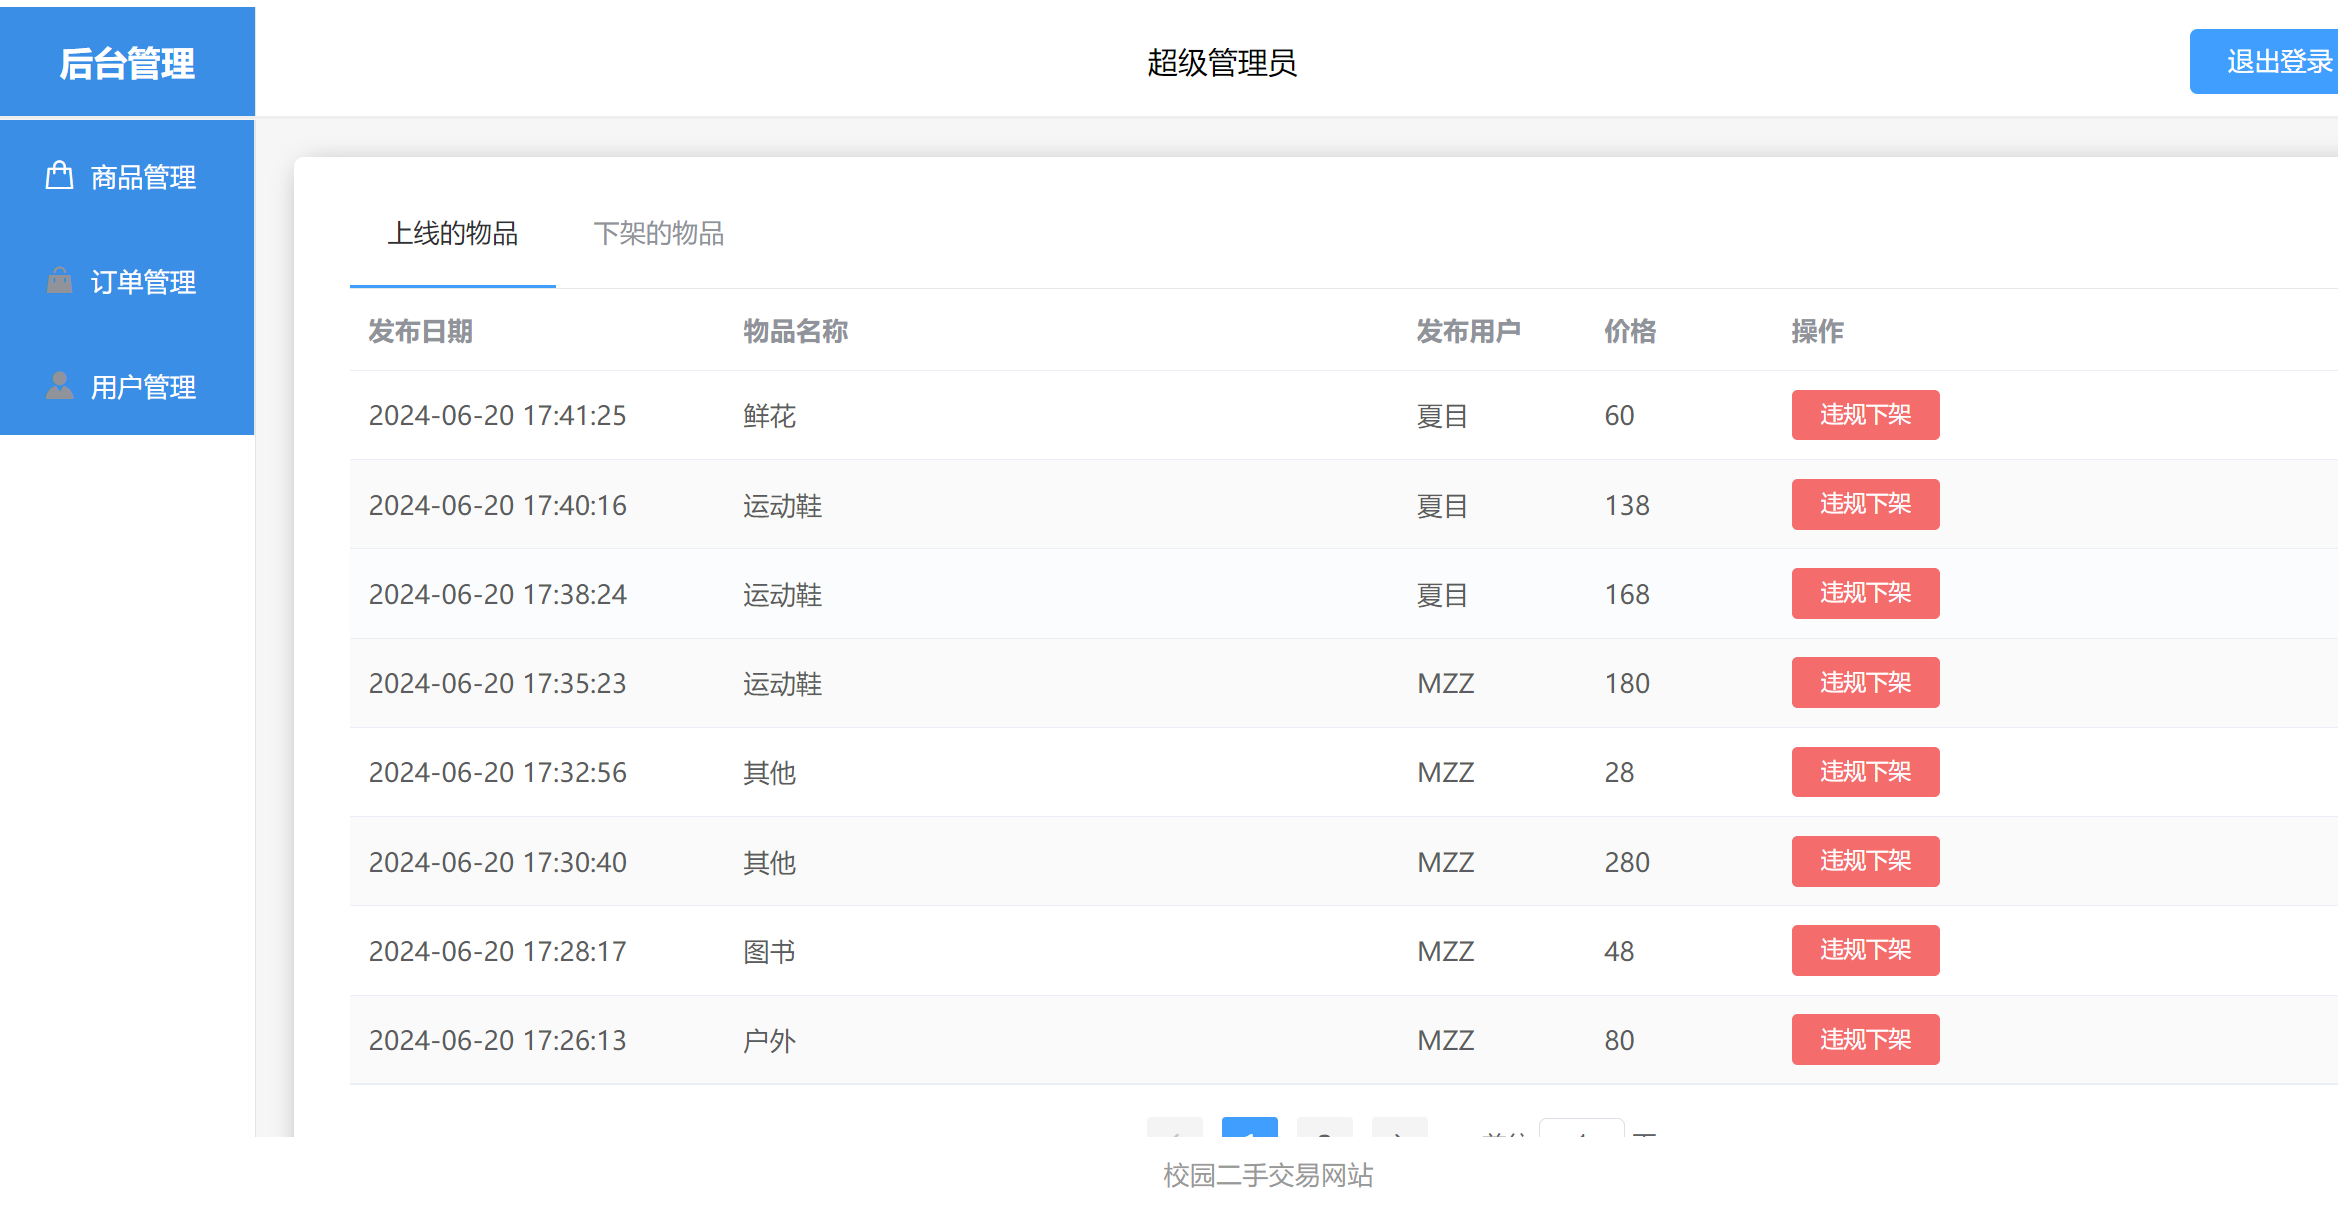Click 违规下架 for 其他 priced 28

(x=1865, y=771)
